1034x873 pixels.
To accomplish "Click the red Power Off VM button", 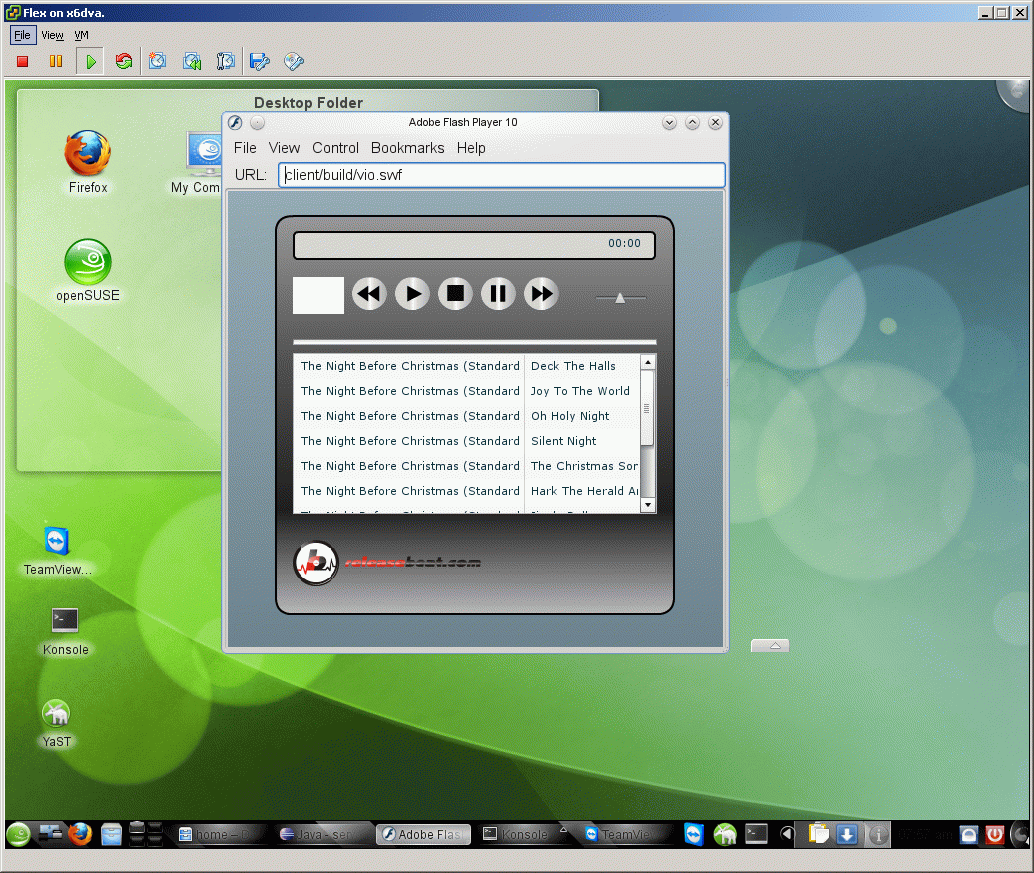I will click(x=22, y=61).
